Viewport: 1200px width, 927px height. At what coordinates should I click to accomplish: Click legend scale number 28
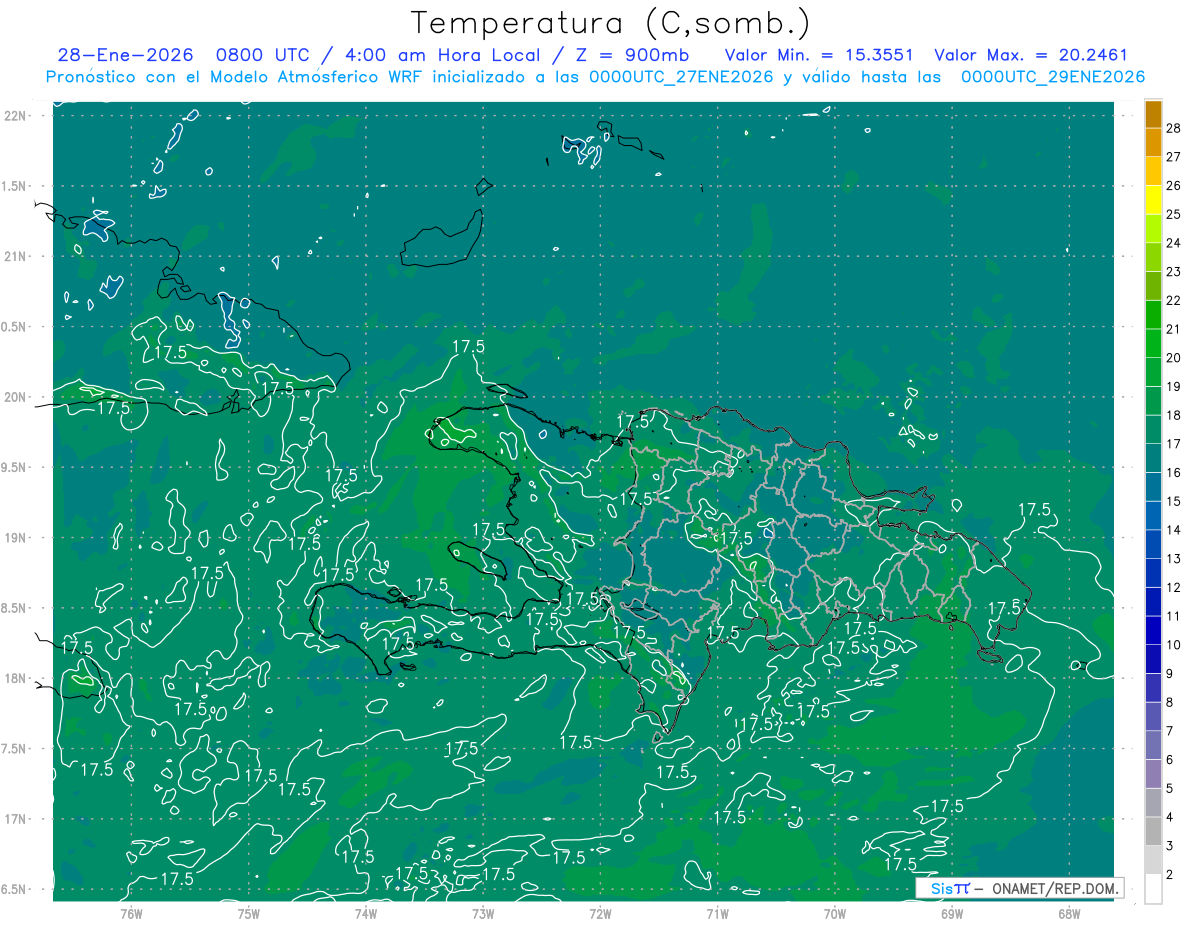pos(1174,128)
